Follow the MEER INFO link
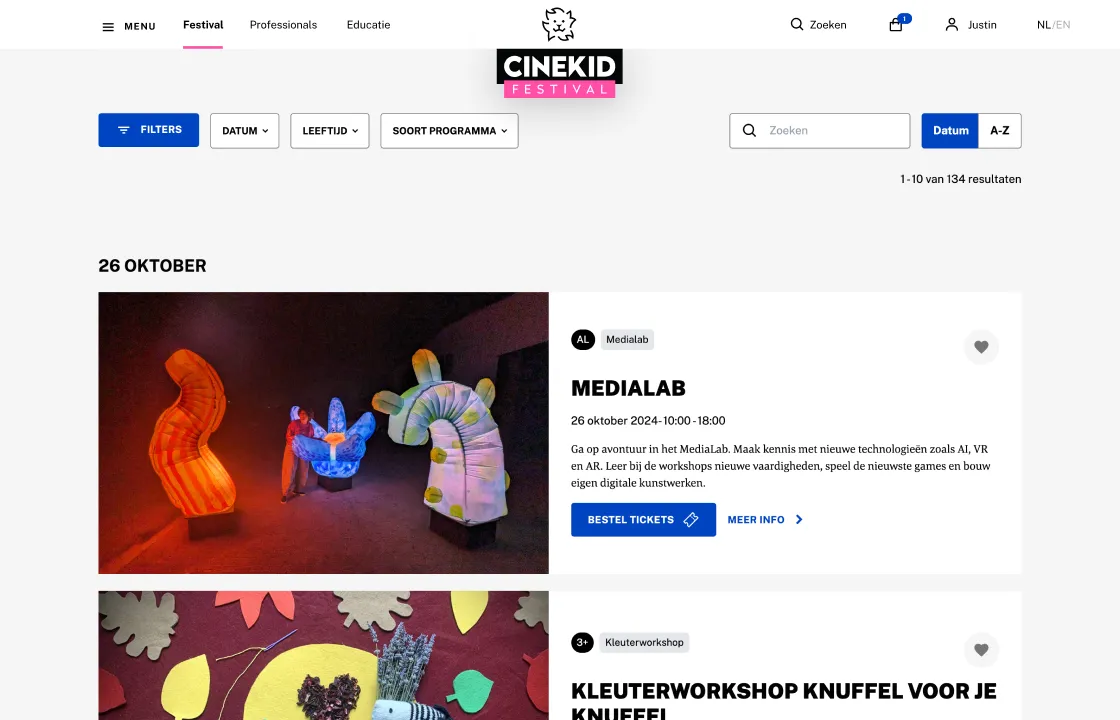 pos(765,520)
